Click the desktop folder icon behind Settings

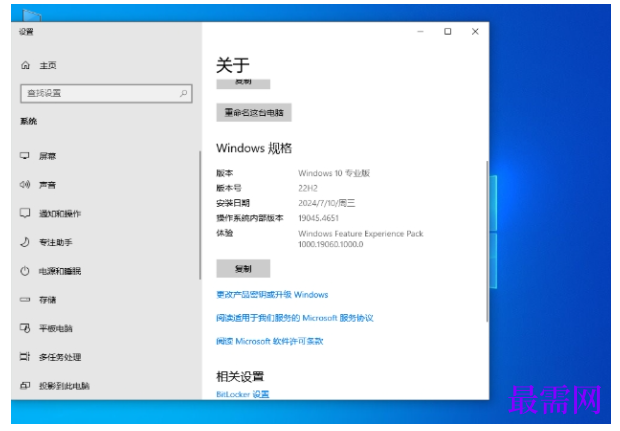click(x=32, y=15)
